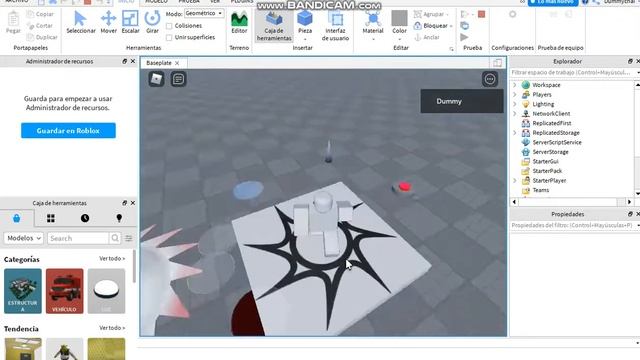640x360 pixels.
Task: Open toolbox creations lightbulb tab
Action: tap(119, 218)
